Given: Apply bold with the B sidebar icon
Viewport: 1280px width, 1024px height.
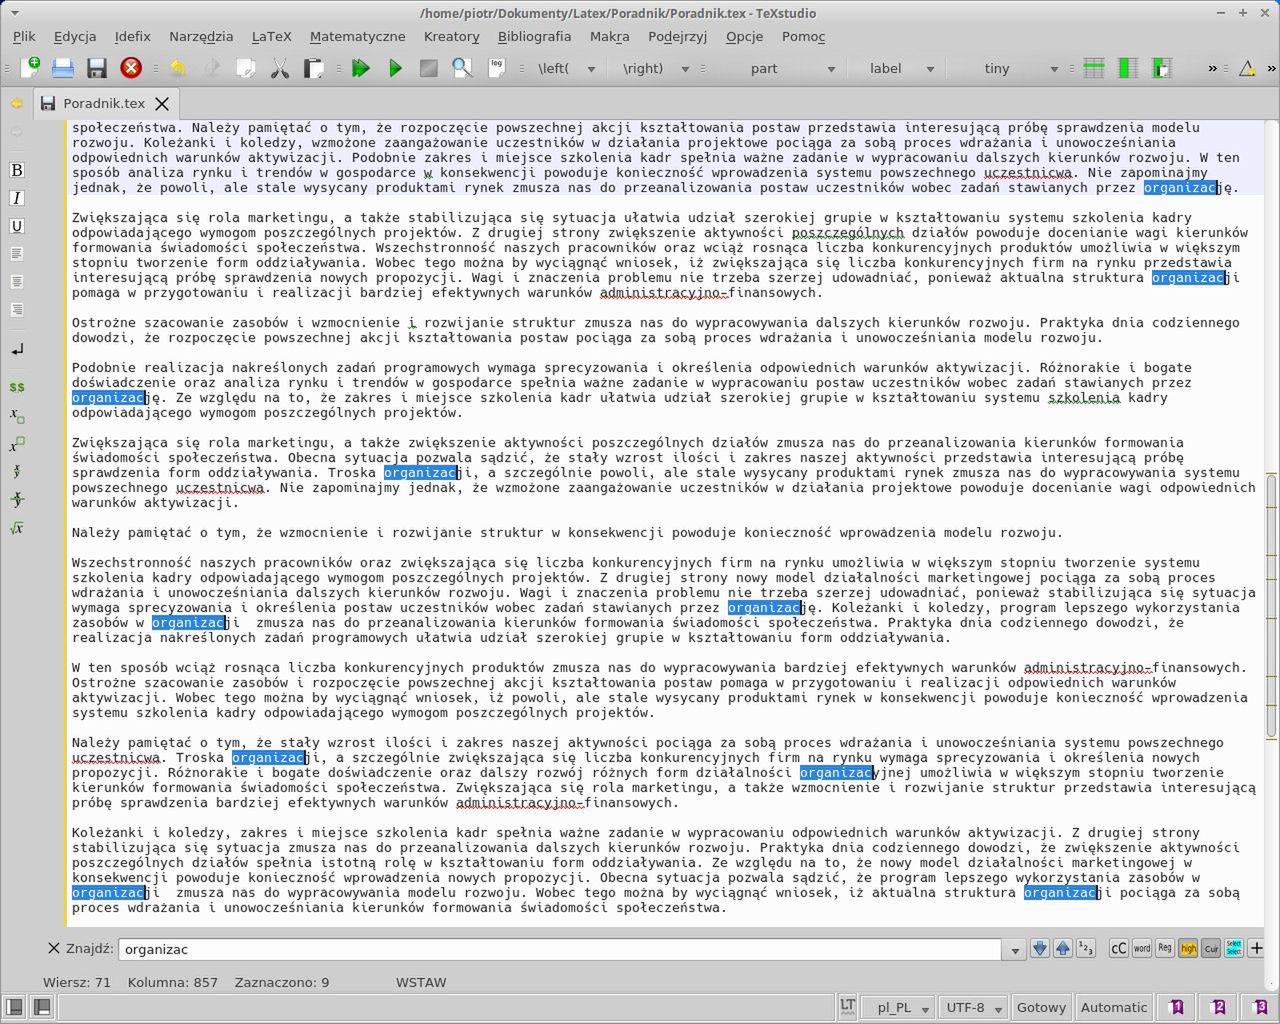Looking at the screenshot, I should tap(16, 170).
